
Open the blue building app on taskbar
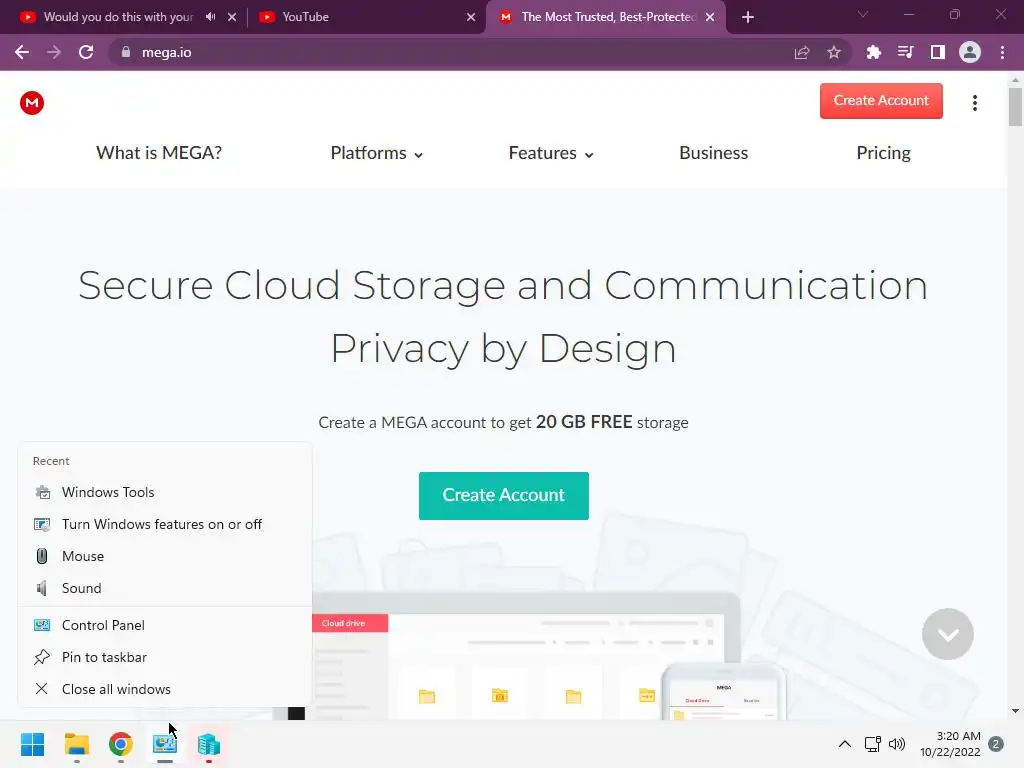(x=209, y=744)
